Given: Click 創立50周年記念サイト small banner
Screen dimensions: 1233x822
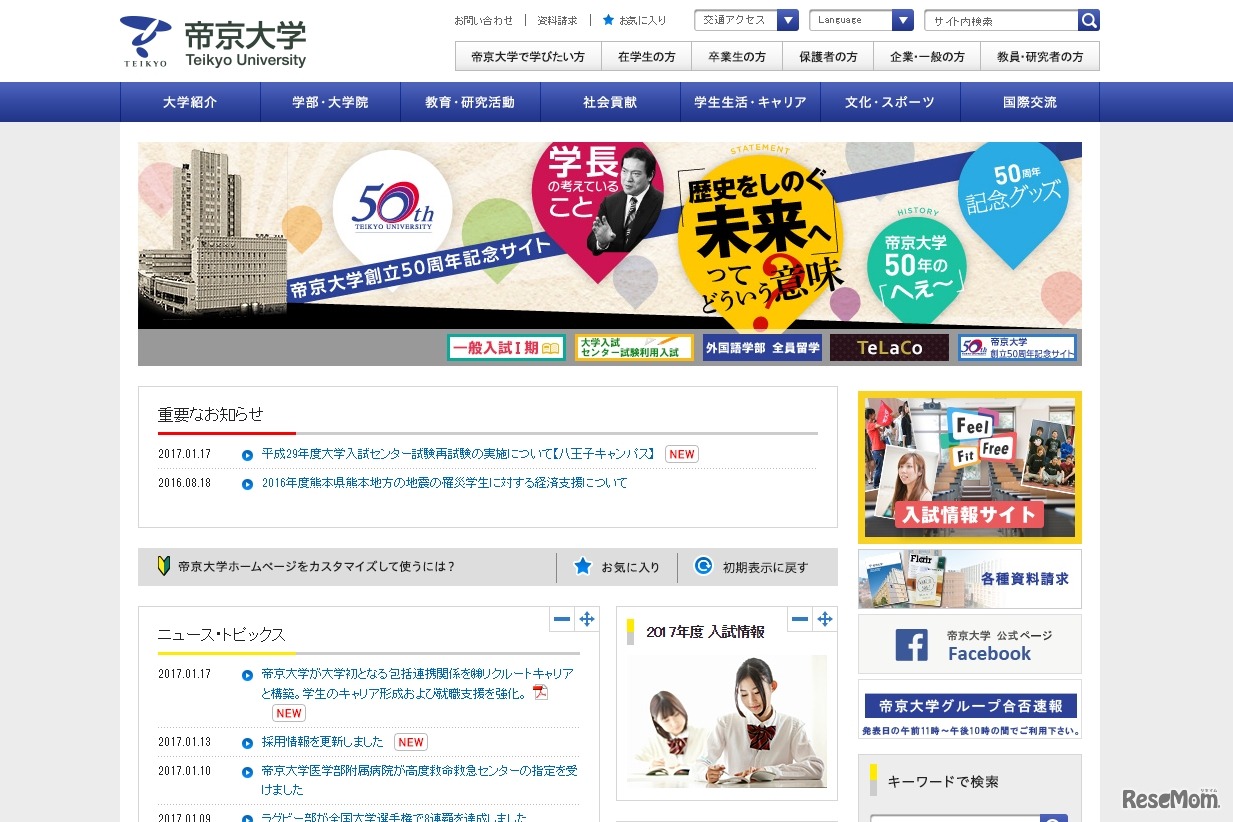Looking at the screenshot, I should click(x=1017, y=348).
